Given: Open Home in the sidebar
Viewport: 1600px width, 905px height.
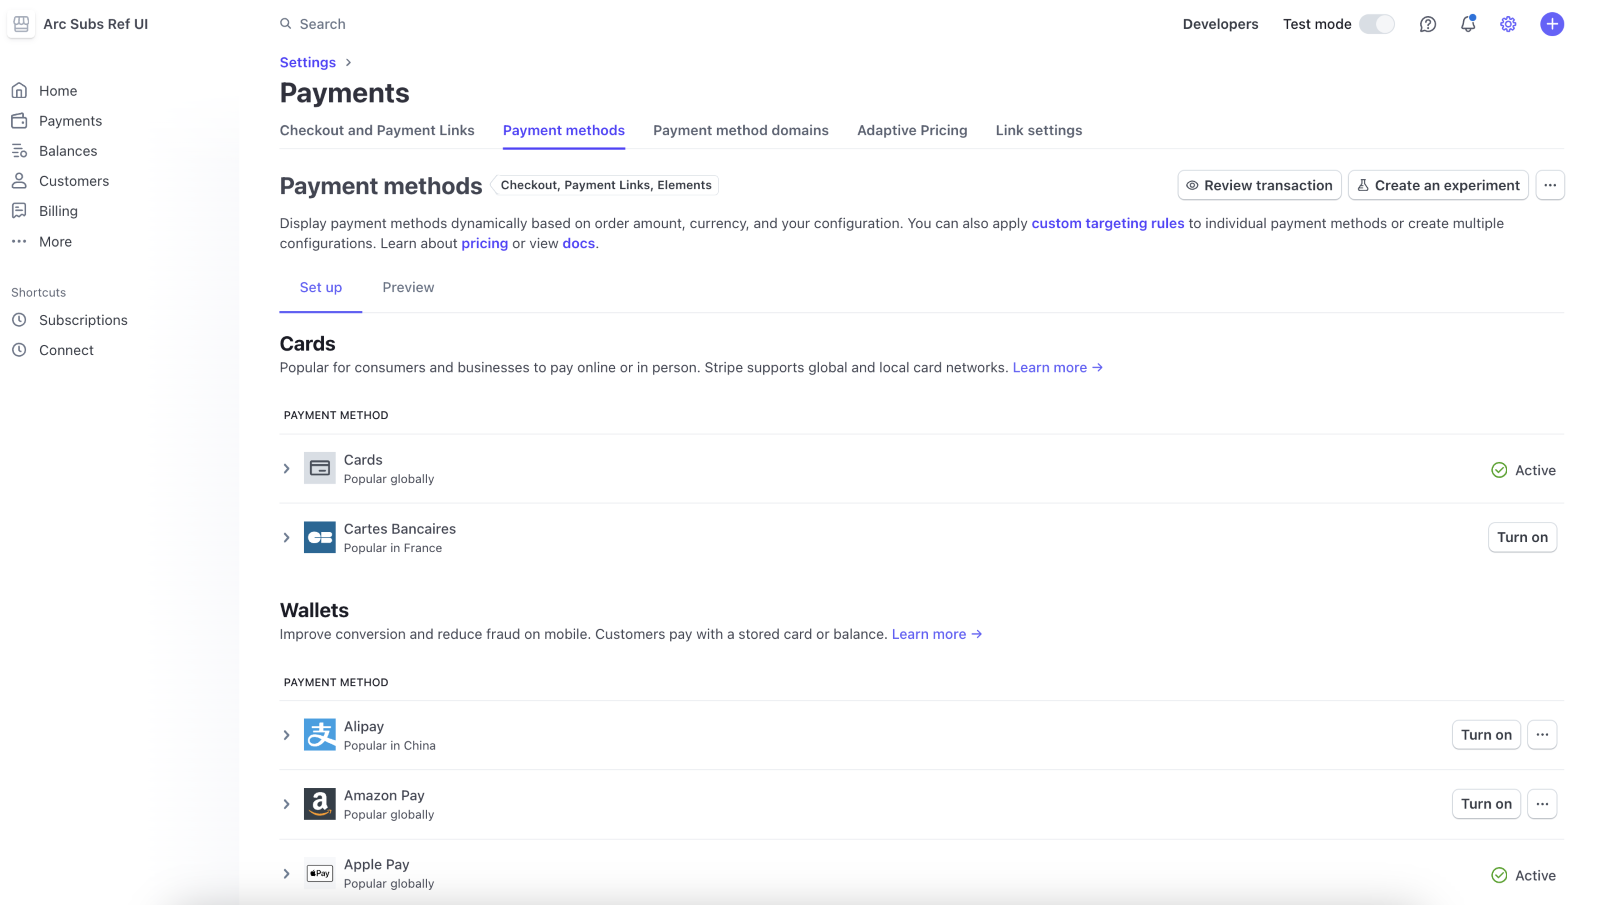Looking at the screenshot, I should pyautogui.click(x=58, y=91).
